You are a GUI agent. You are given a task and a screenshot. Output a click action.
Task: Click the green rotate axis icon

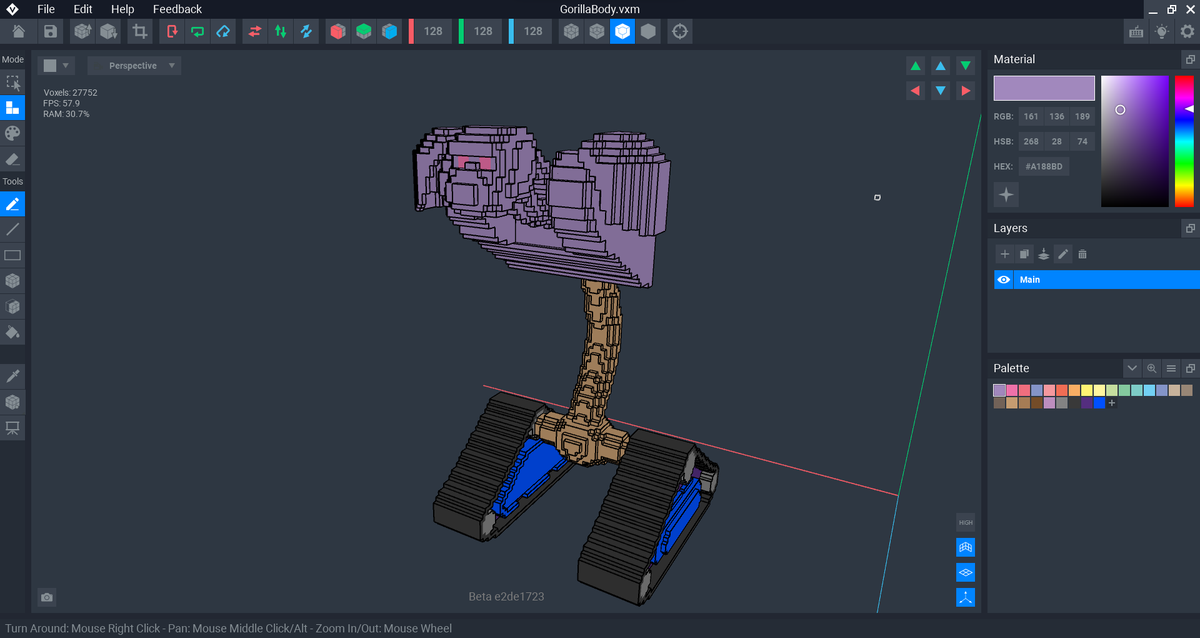point(197,31)
